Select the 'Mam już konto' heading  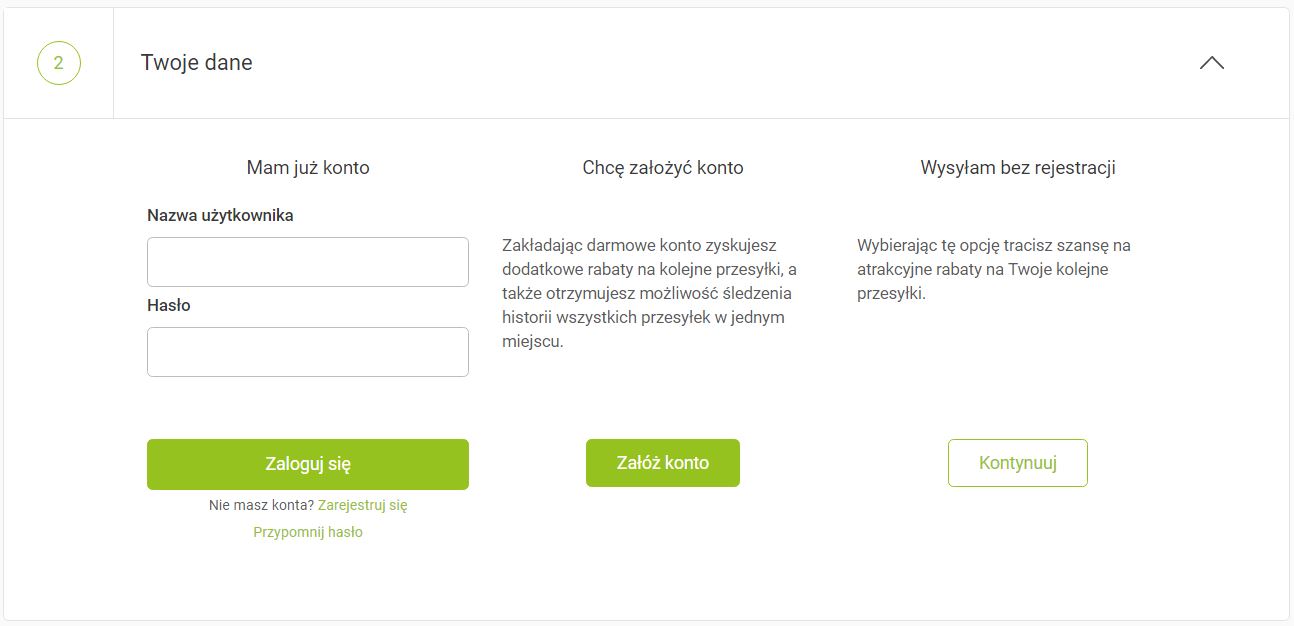308,168
